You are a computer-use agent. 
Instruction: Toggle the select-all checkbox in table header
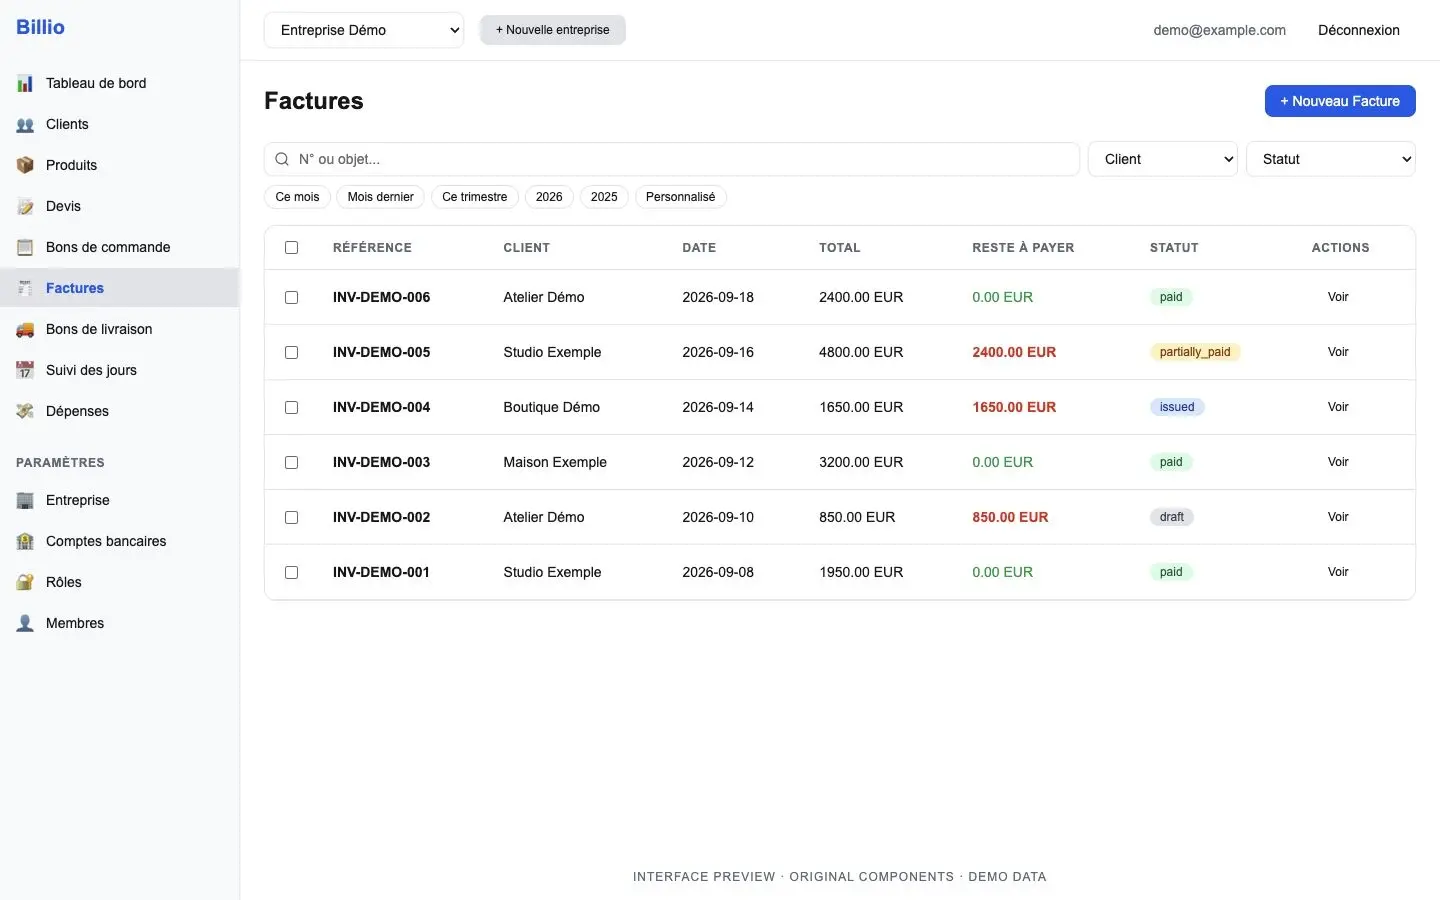(x=292, y=247)
